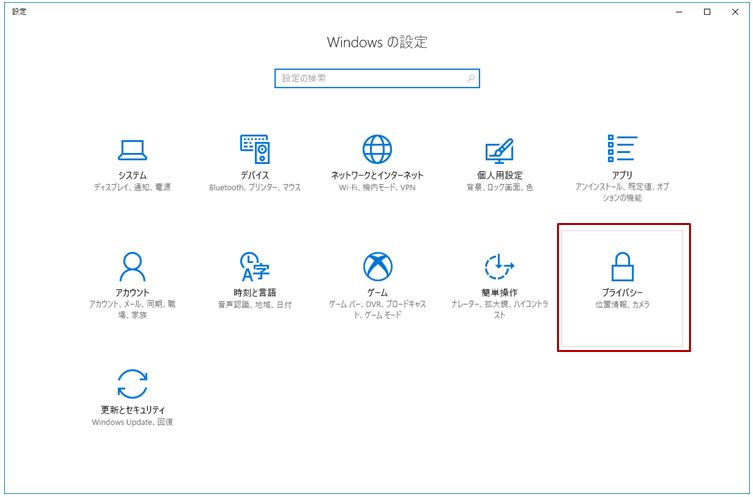Click the 設定の検索 search field

pos(377,78)
